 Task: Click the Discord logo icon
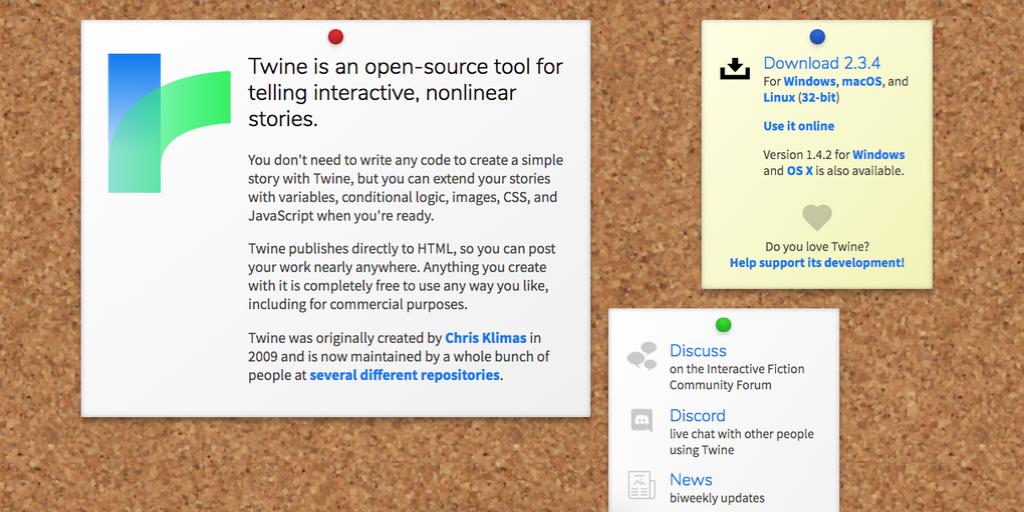642,420
